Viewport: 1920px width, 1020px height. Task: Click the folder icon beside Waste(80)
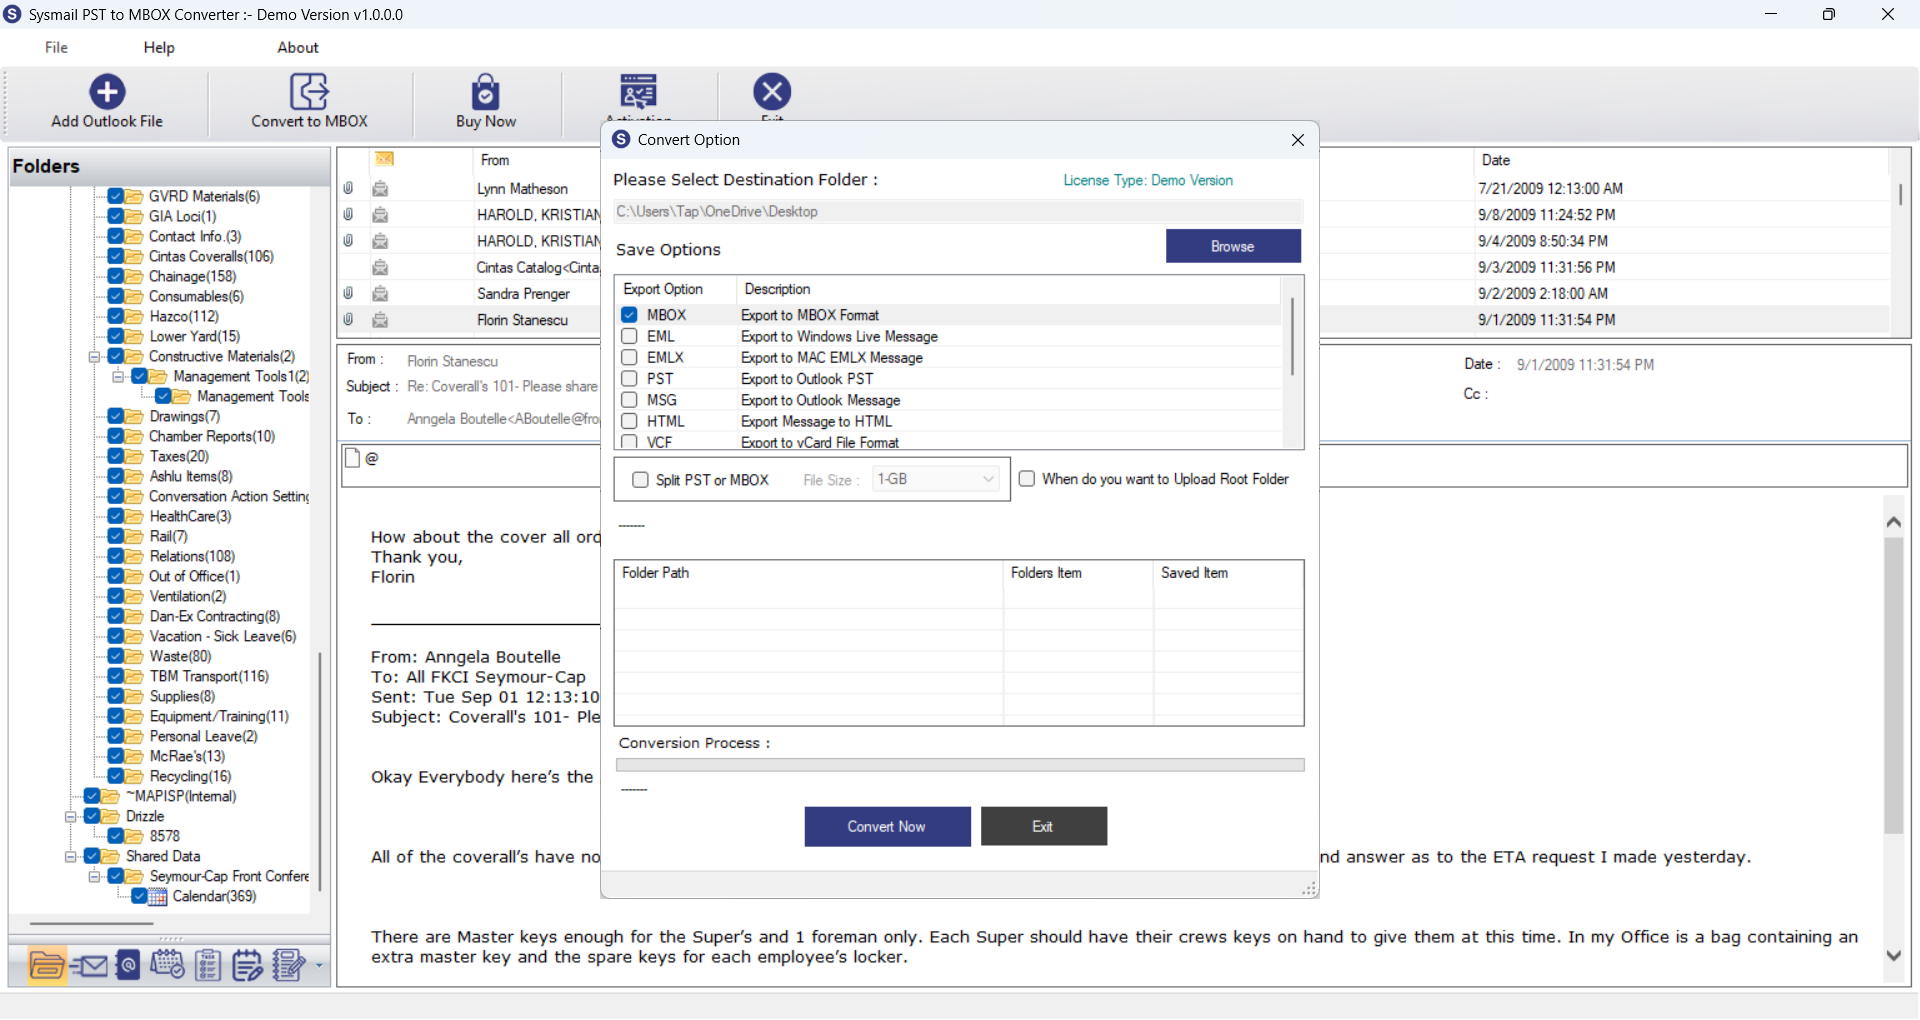(134, 656)
